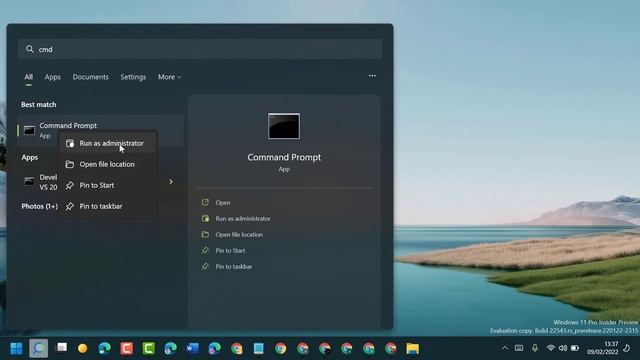Select the Command Prompt best match result
Image resolution: width=640 pixels, height=360 pixels.
[x=100, y=130]
